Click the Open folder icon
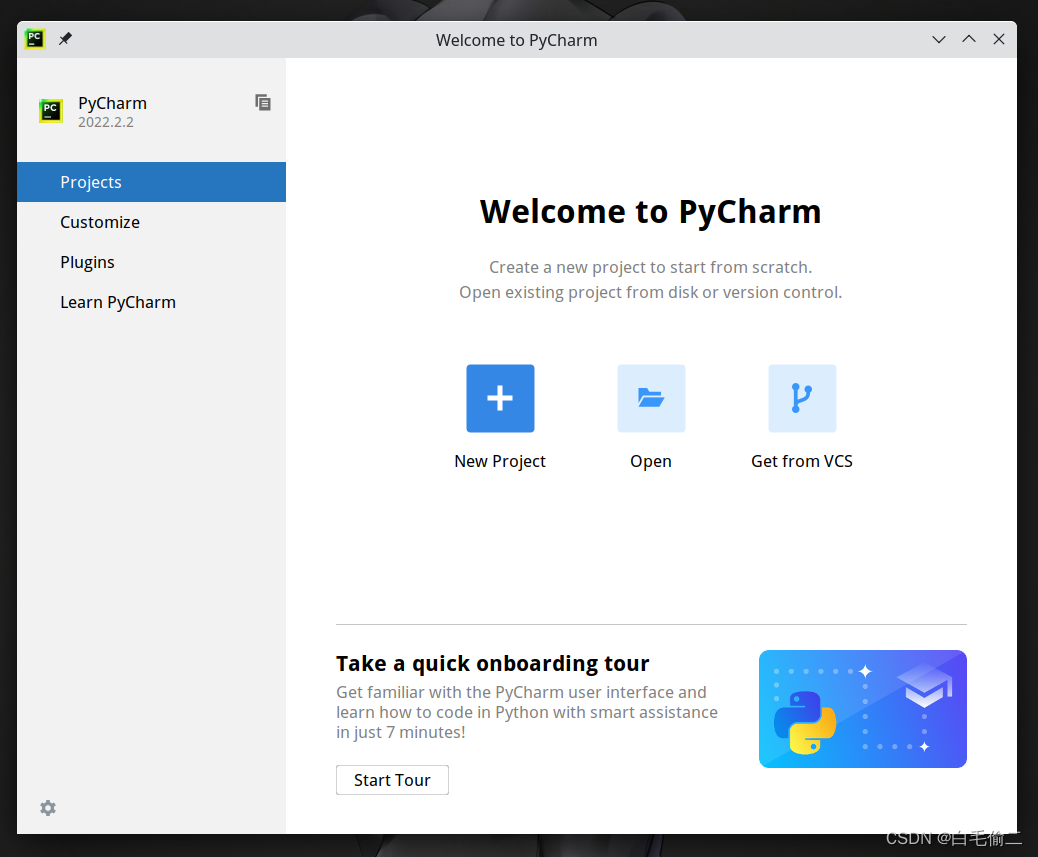This screenshot has height=857, width=1038. tap(651, 398)
